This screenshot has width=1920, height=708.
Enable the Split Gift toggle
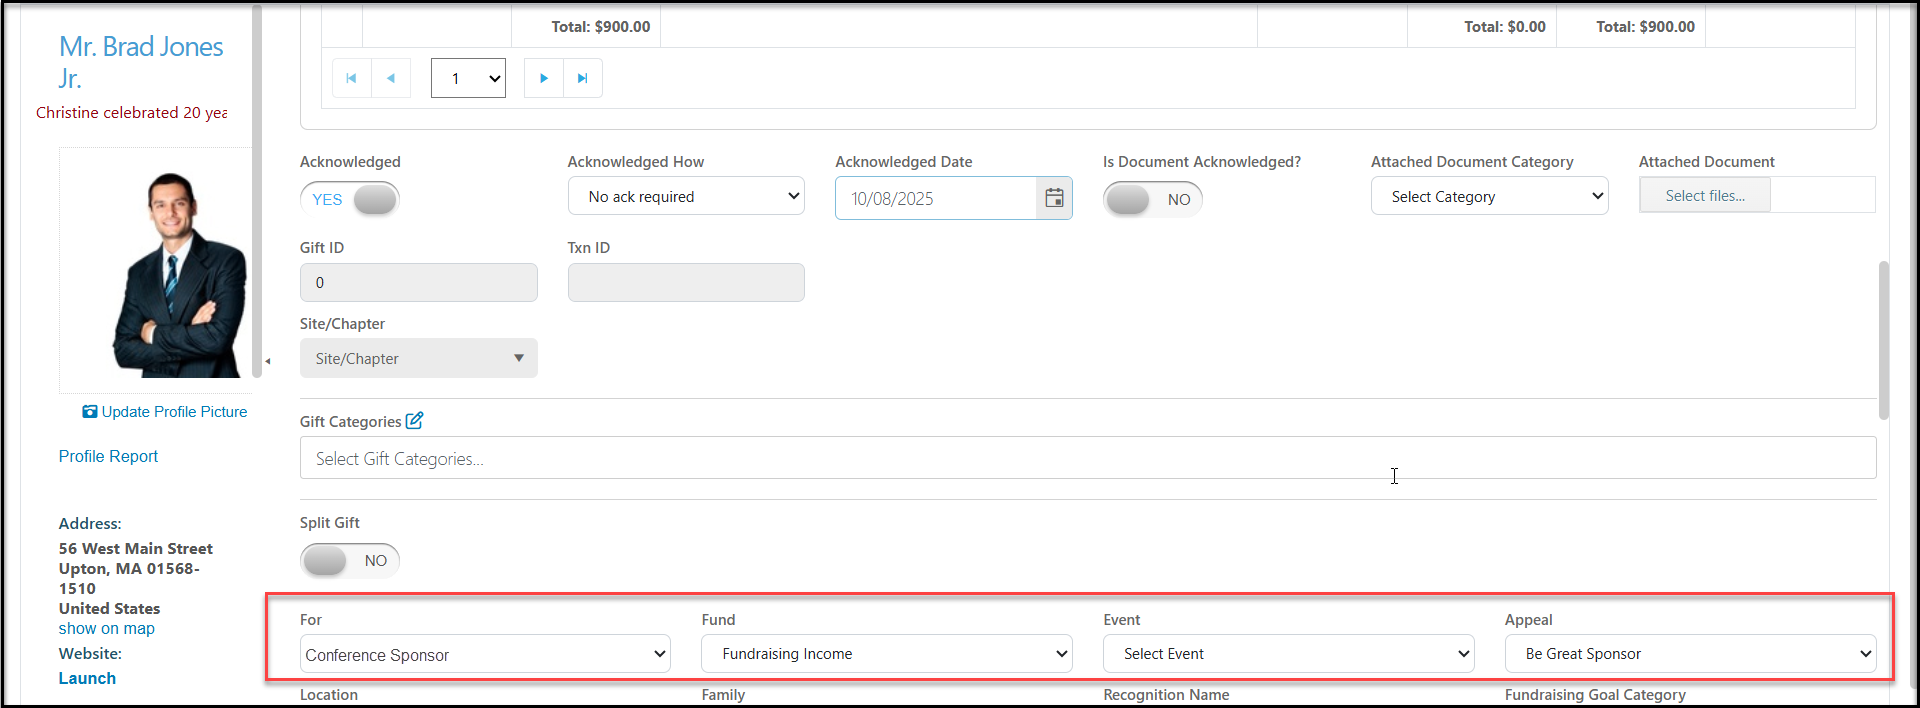click(350, 560)
